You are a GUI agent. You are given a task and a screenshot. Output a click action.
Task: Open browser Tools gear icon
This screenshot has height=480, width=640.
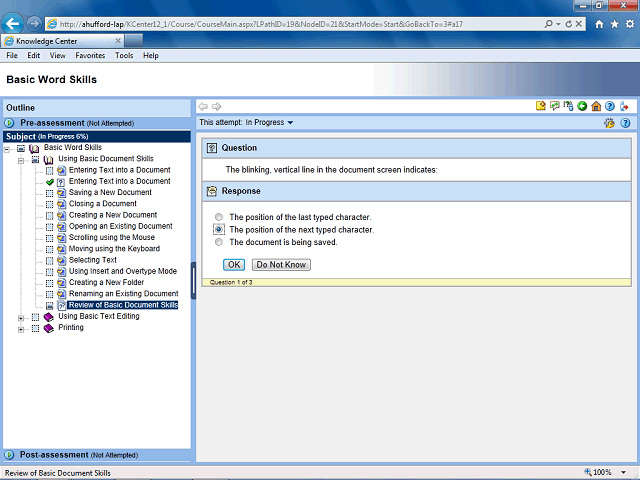click(630, 24)
